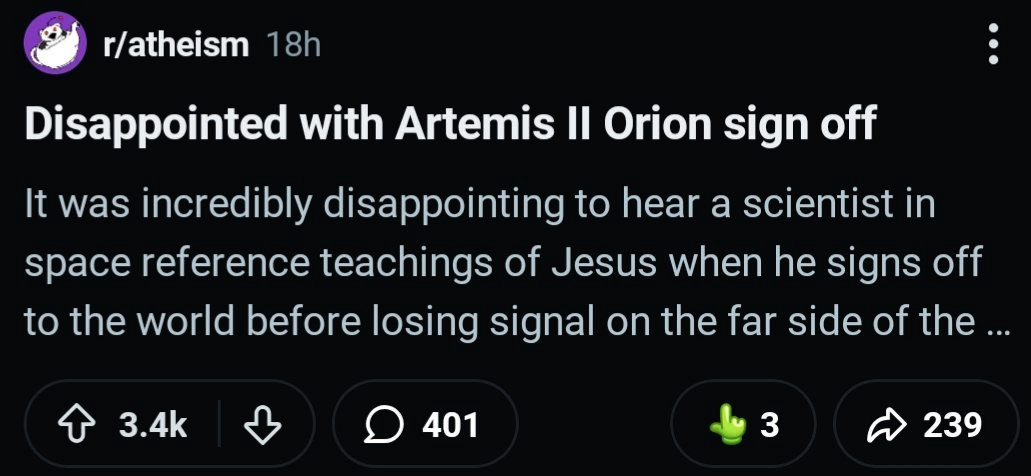Downvote the post with the down arrow
Viewport: 1031px width, 476px height.
pos(263,426)
